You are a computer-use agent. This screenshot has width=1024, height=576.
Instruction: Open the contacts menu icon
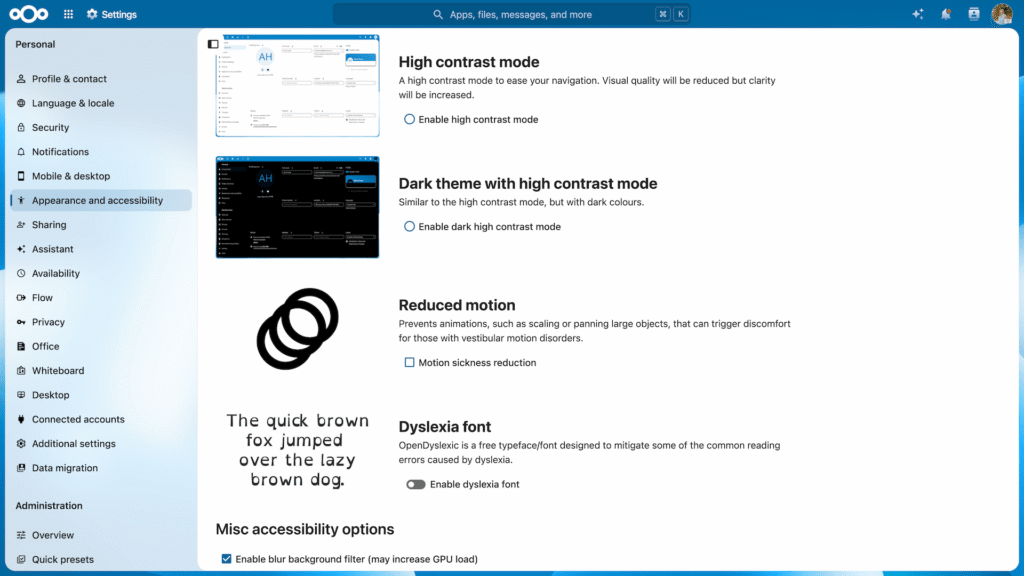click(x=974, y=14)
